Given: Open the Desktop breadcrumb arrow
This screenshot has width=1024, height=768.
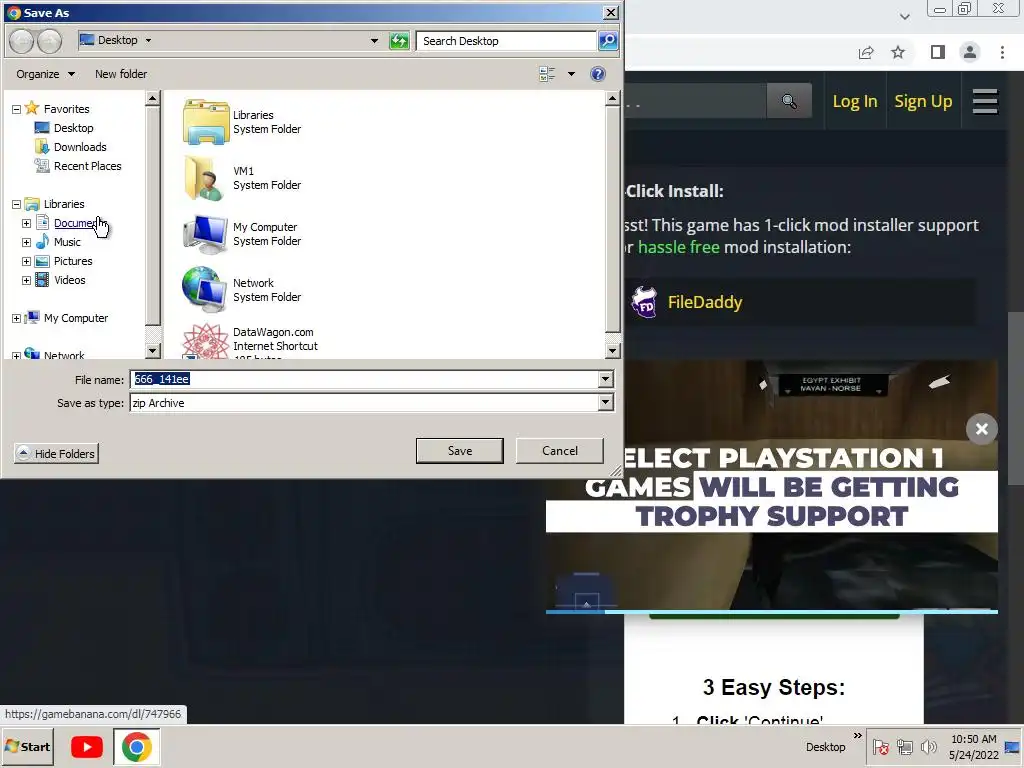Looking at the screenshot, I should [148, 40].
